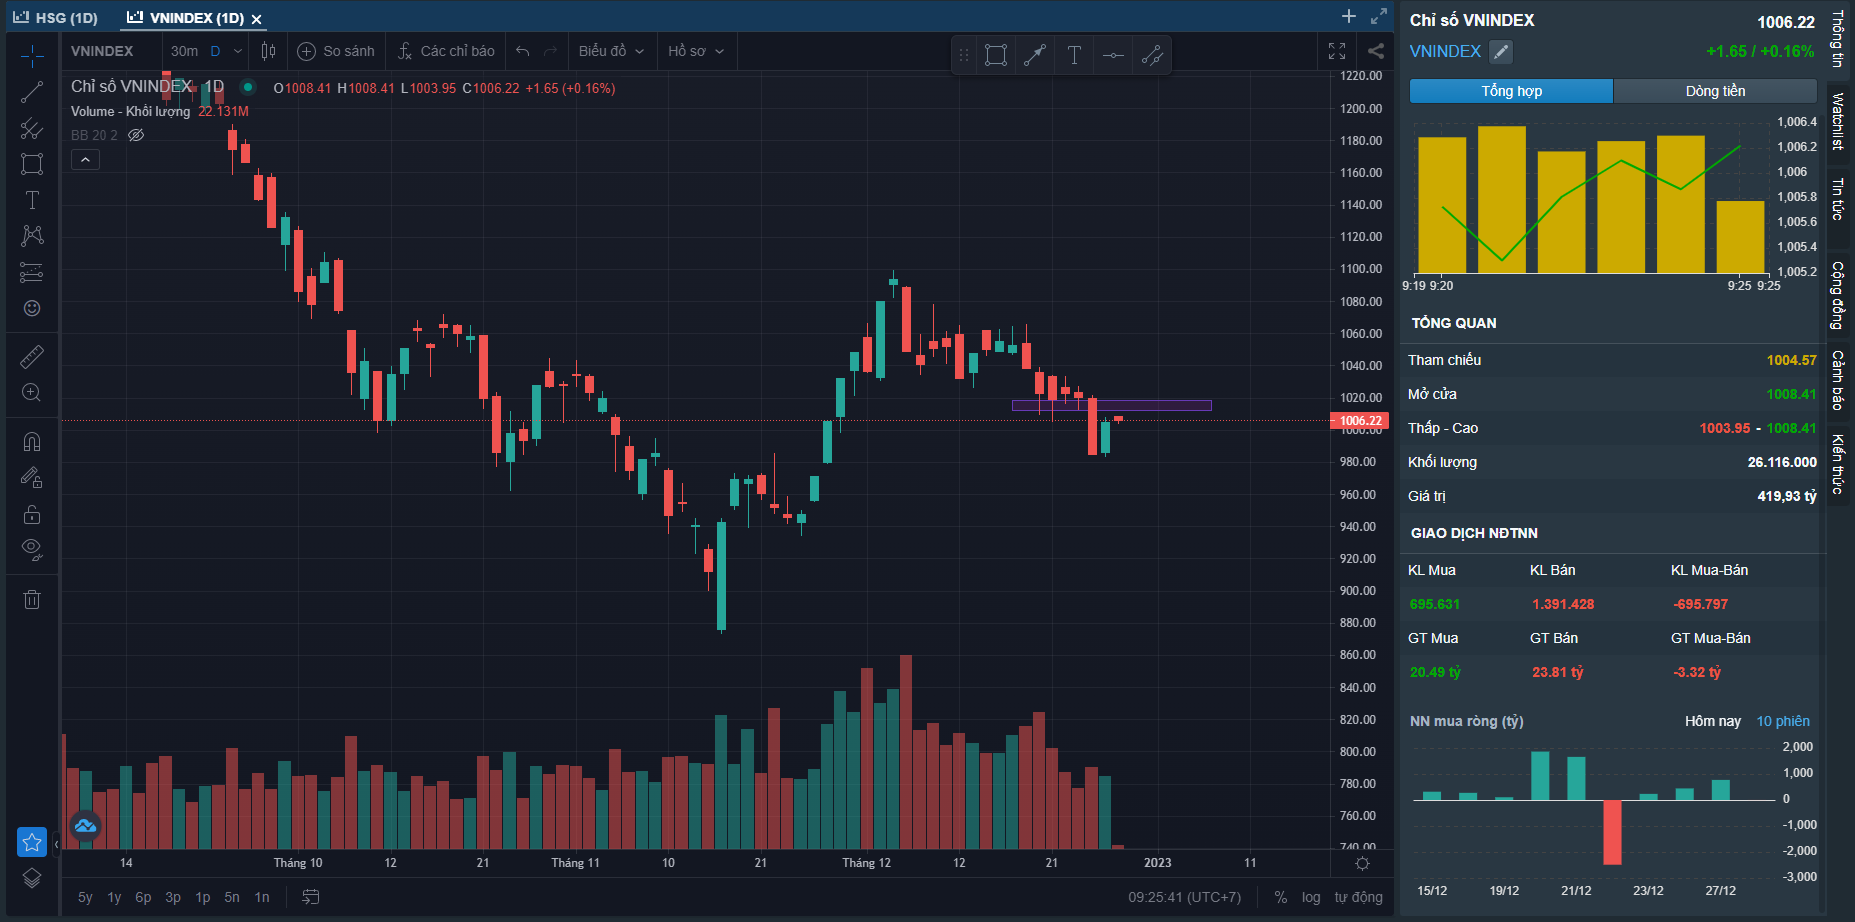
Task: Undo the last chart action
Action: (522, 51)
